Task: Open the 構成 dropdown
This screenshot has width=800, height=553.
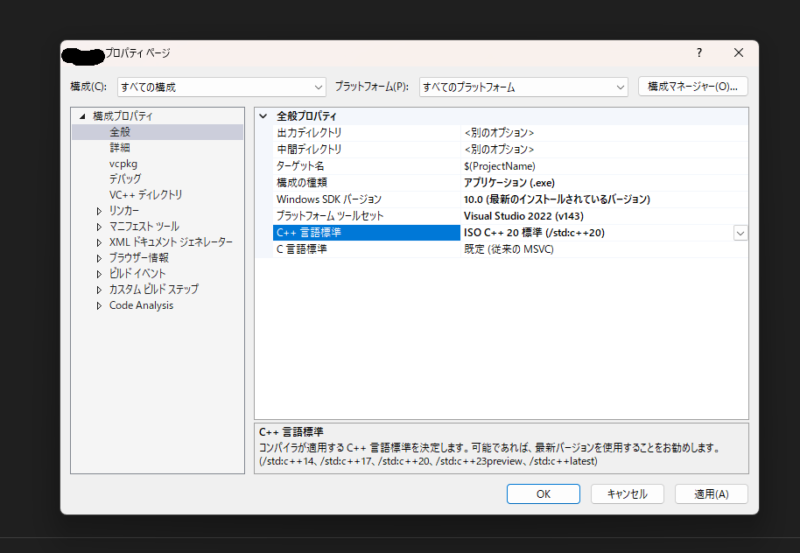Action: pyautogui.click(x=221, y=87)
